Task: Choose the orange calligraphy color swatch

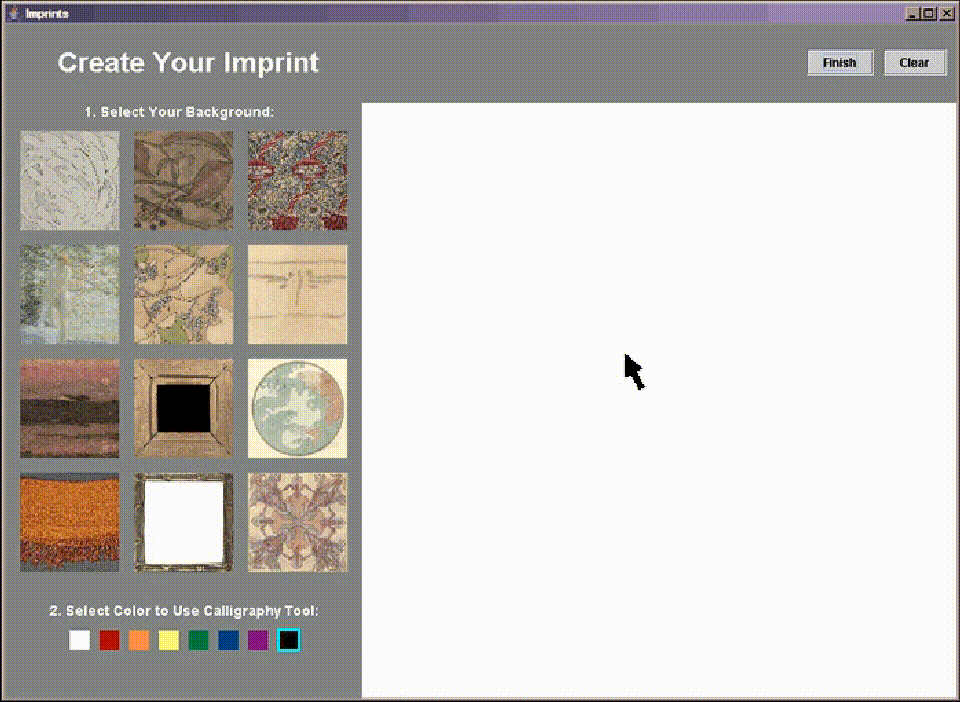Action: [139, 640]
